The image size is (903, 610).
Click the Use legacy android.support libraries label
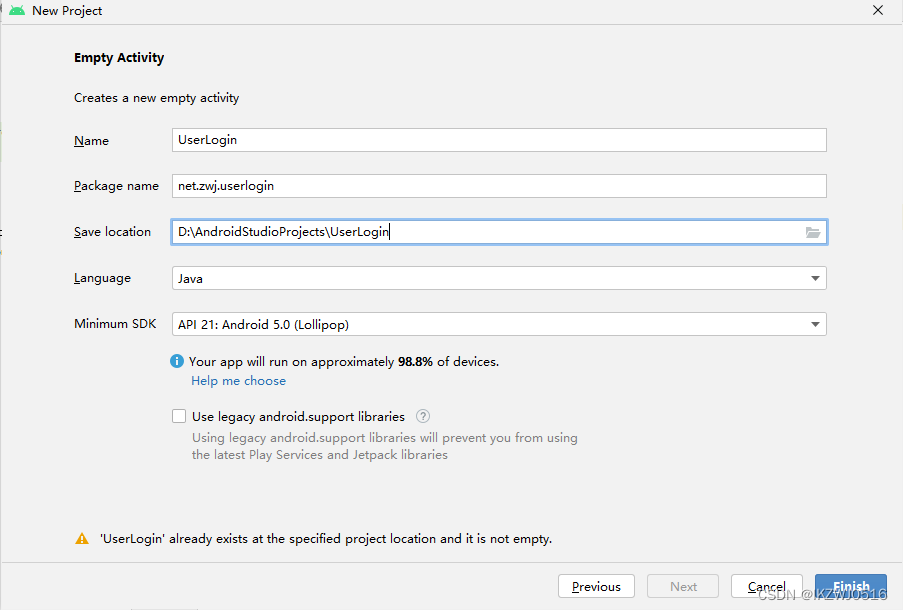click(x=298, y=416)
